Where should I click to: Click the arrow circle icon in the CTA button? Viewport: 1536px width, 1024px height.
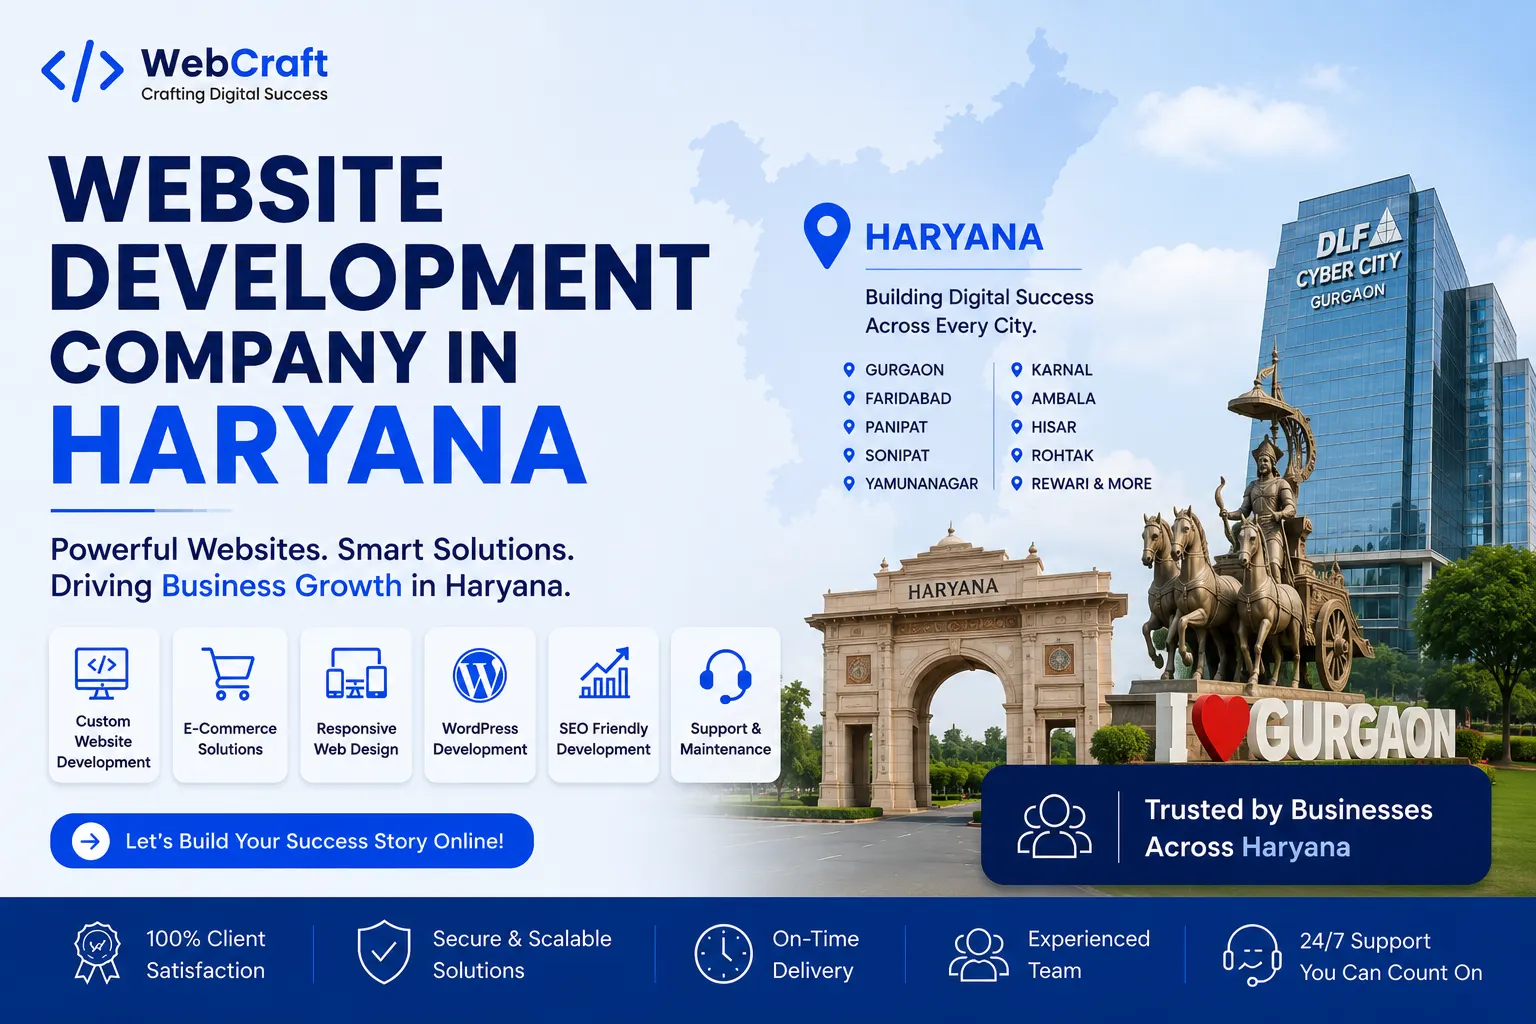click(x=91, y=841)
